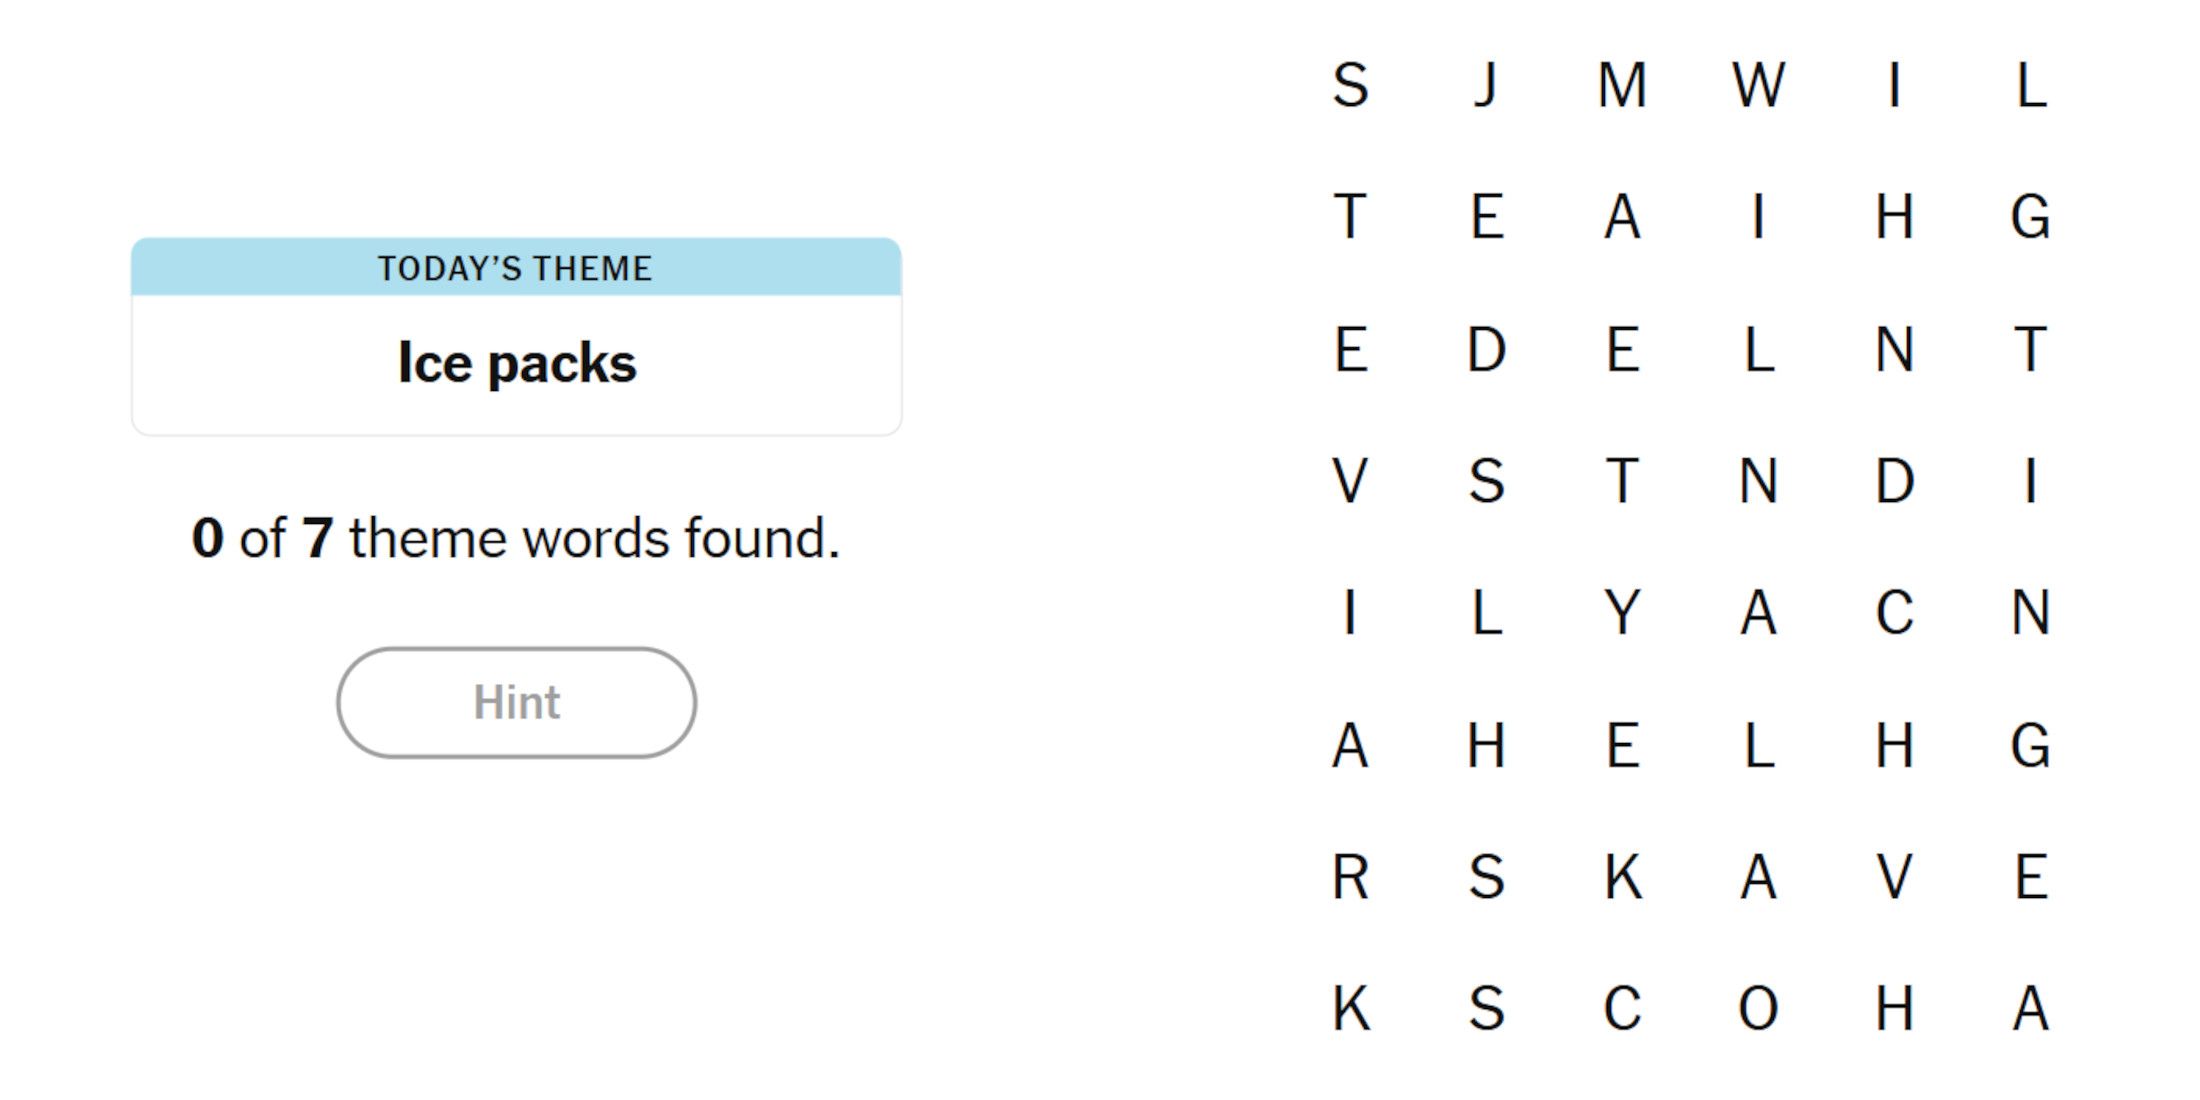Select the S in the top-left corner
Viewport: 2200px width, 1100px height.
(1350, 85)
